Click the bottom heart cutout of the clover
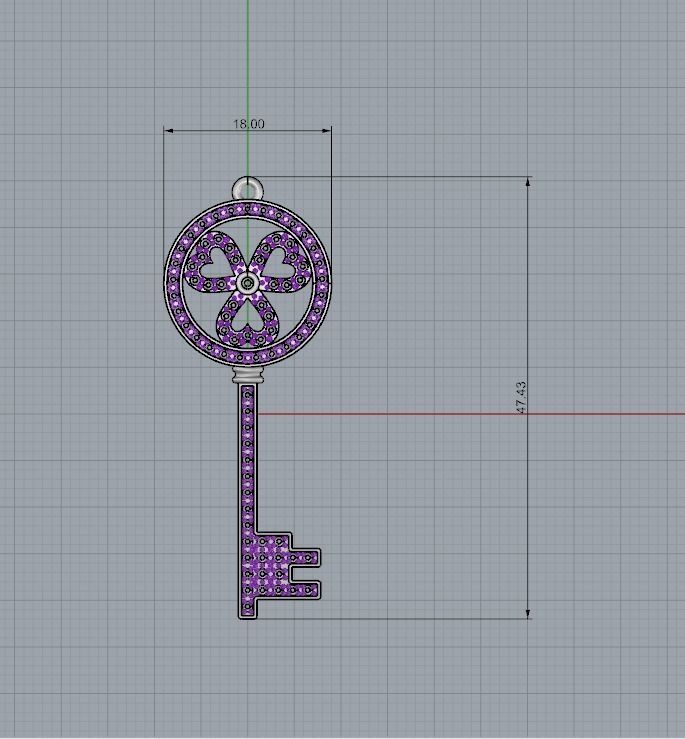685x739 pixels. tap(247, 319)
